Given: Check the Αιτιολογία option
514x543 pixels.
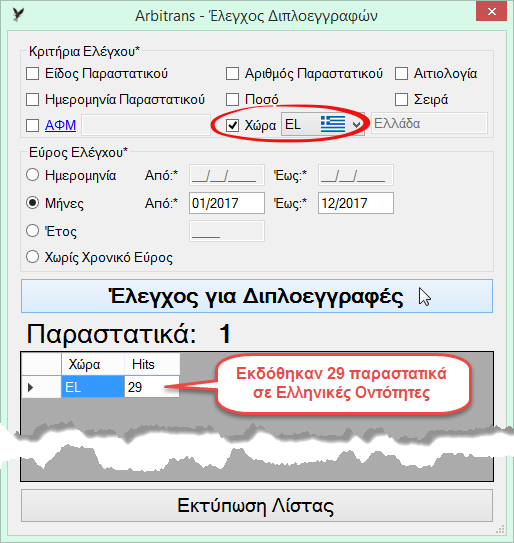Looking at the screenshot, I should coord(401,73).
